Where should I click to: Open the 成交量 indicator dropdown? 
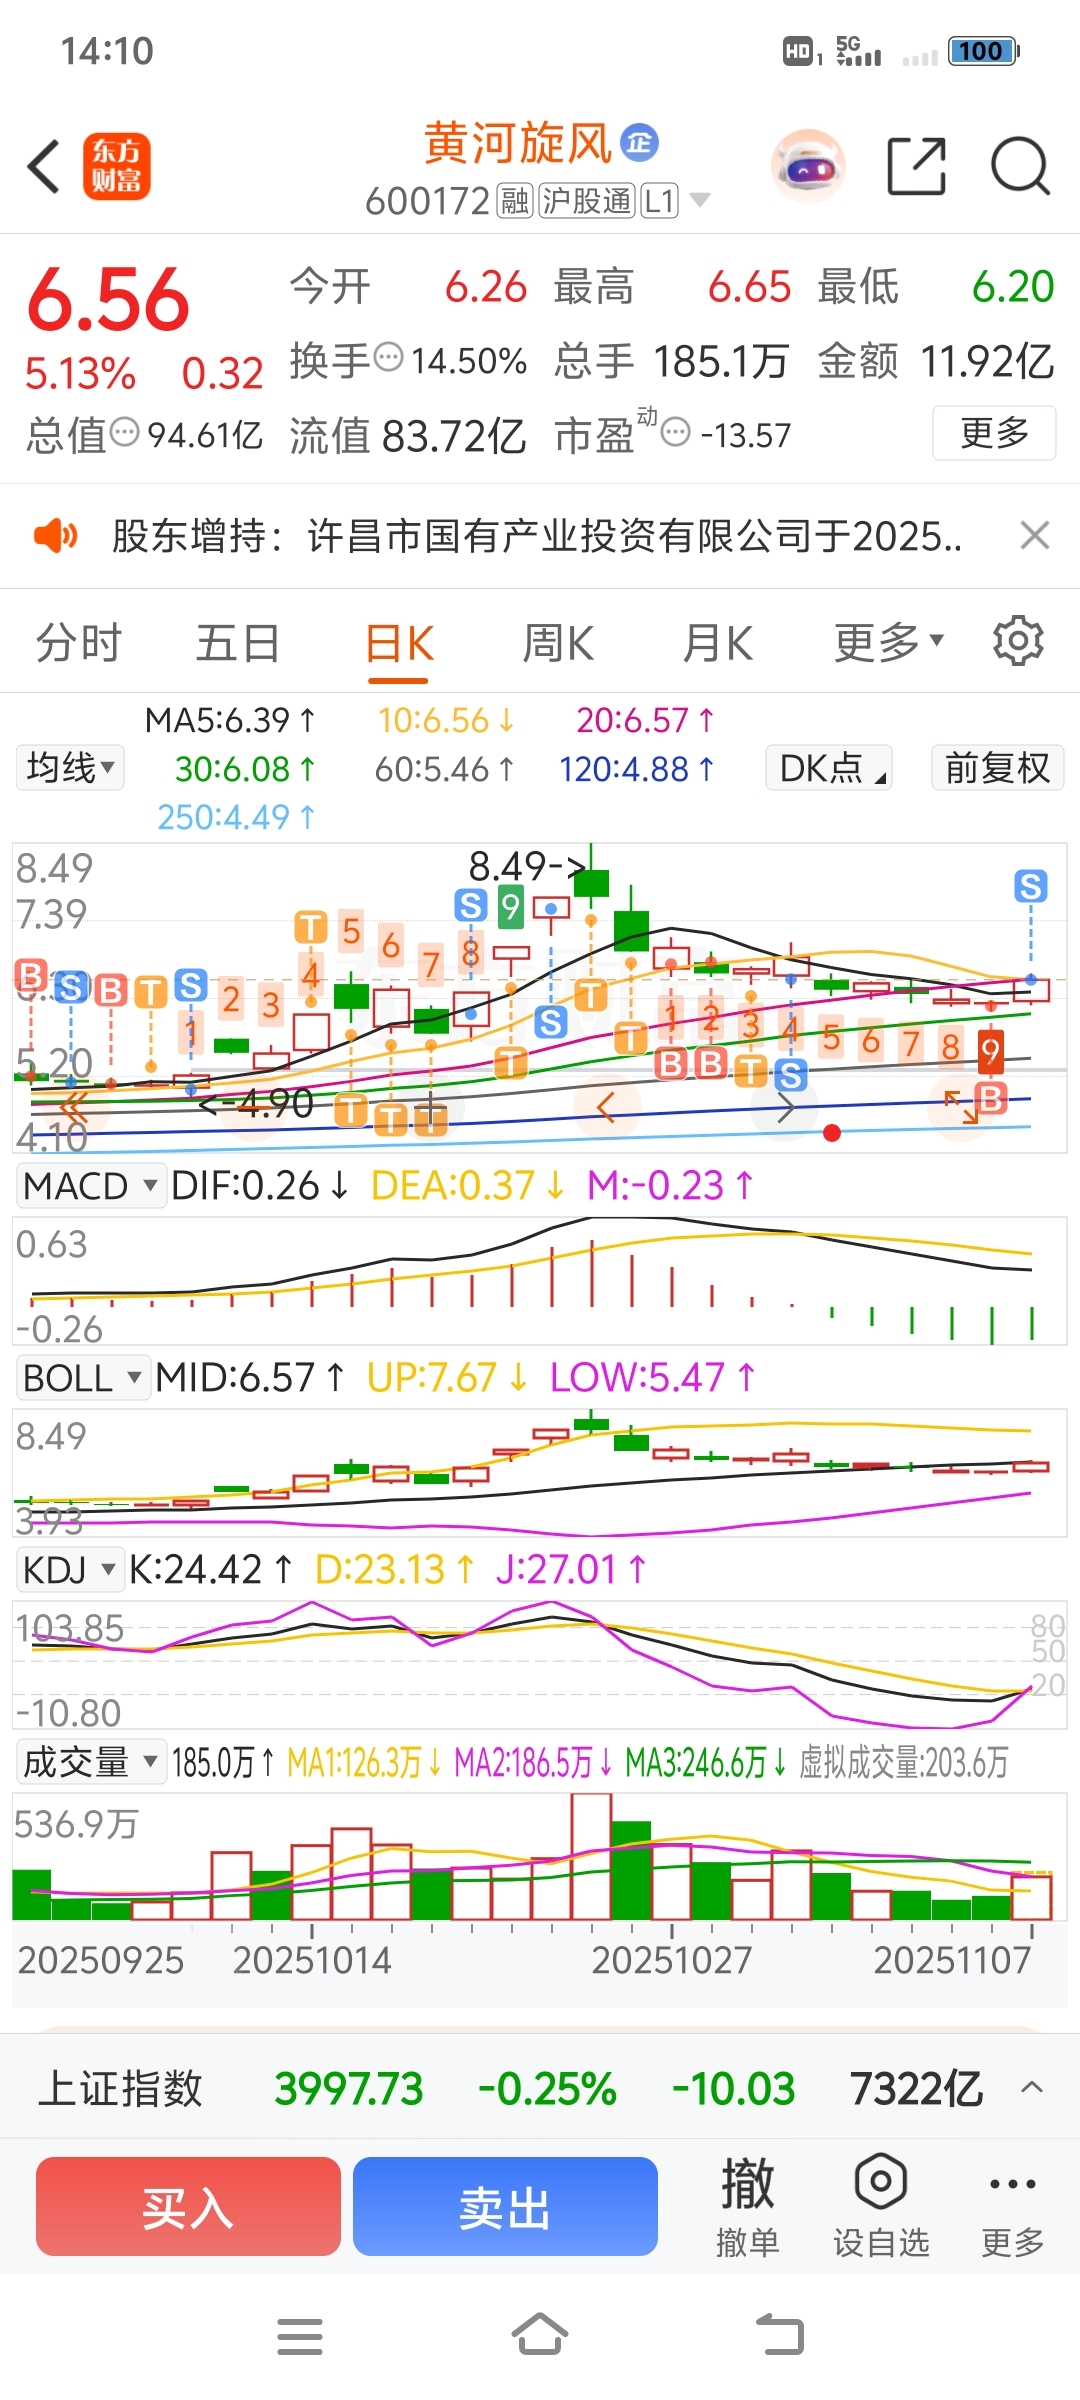point(90,1762)
